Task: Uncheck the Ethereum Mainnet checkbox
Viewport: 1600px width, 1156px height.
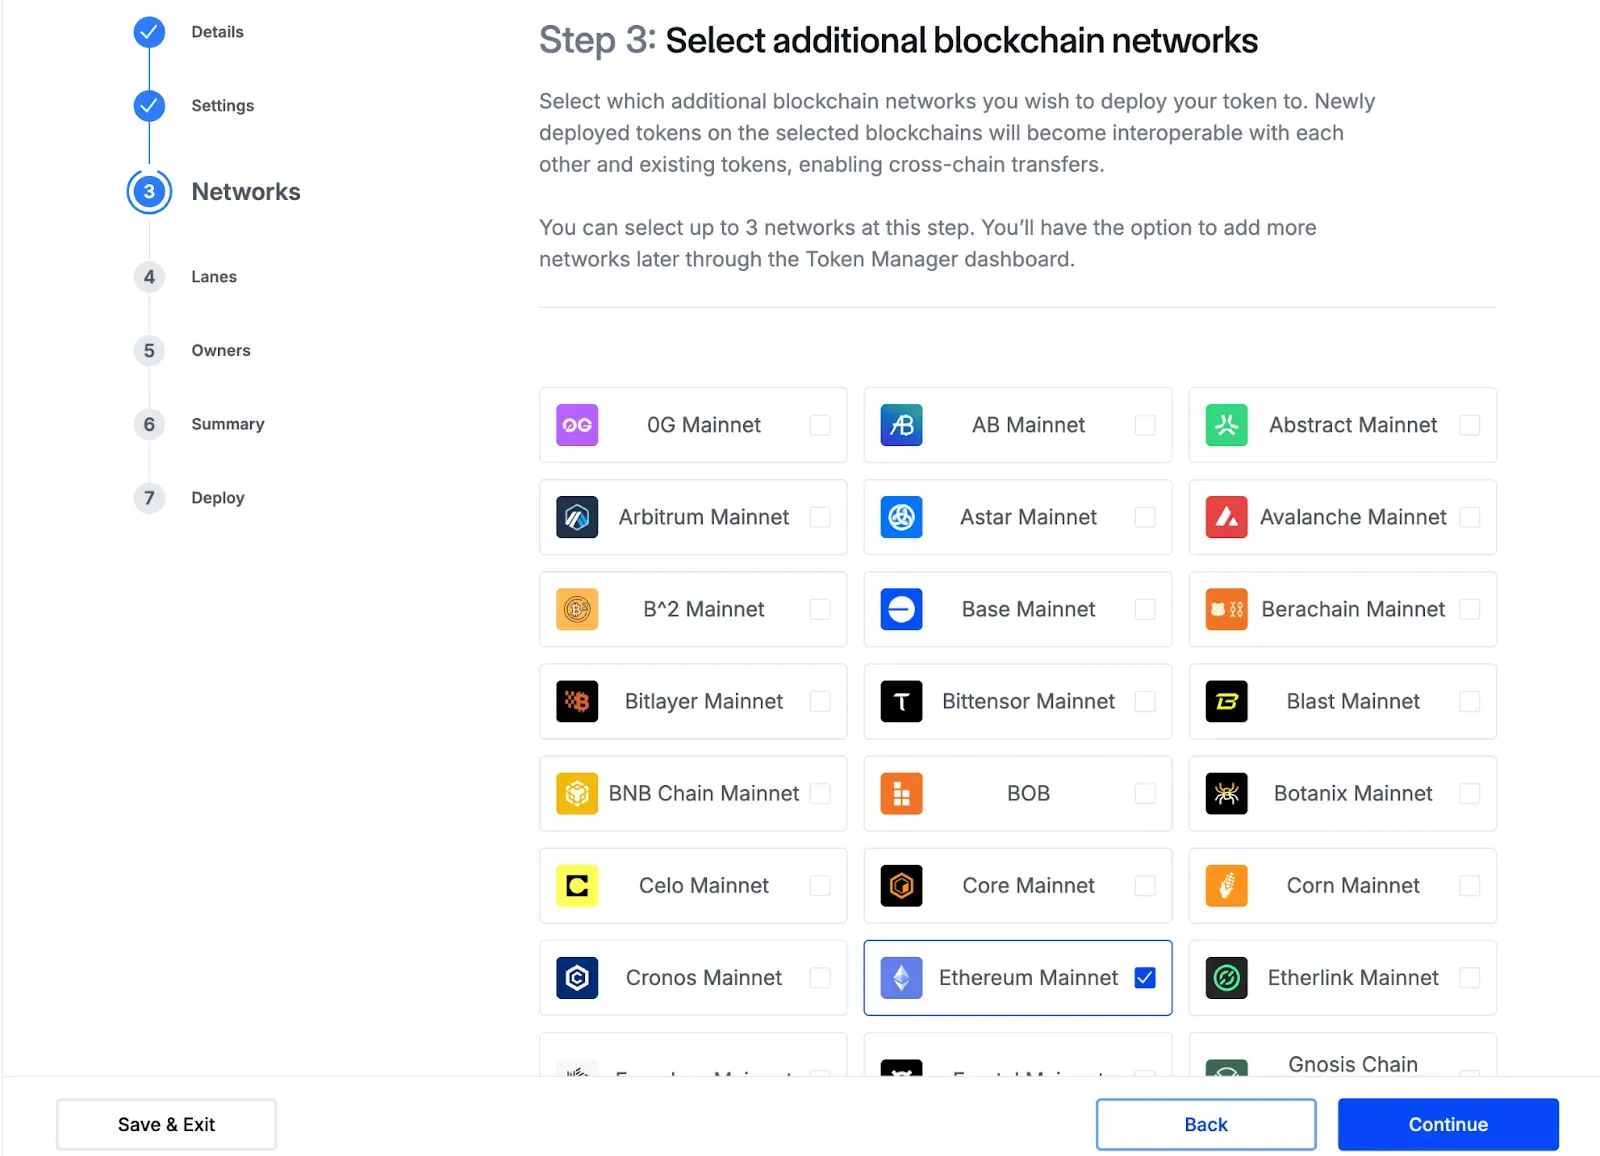Action: point(1145,977)
